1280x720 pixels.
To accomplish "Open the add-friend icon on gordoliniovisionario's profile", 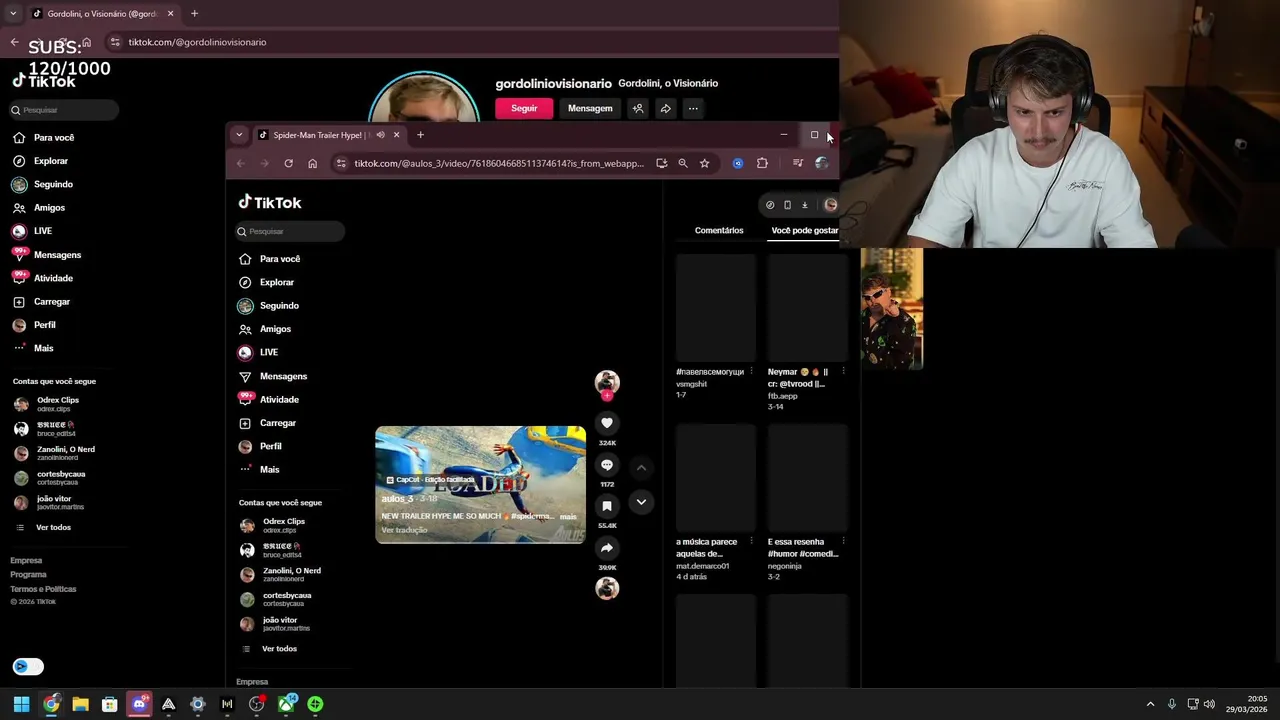I will click(x=638, y=108).
